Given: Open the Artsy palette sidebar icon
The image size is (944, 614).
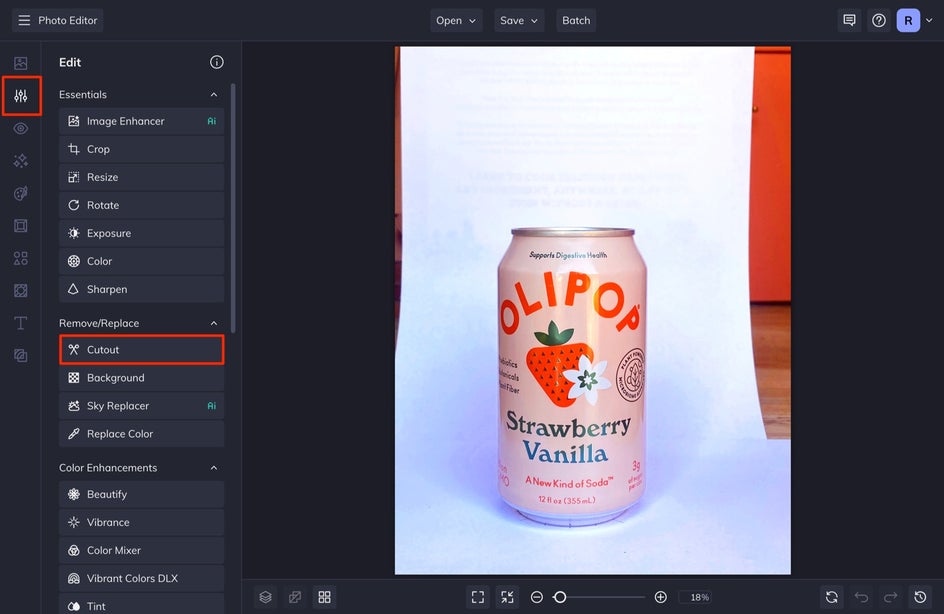Looking at the screenshot, I should [20, 193].
